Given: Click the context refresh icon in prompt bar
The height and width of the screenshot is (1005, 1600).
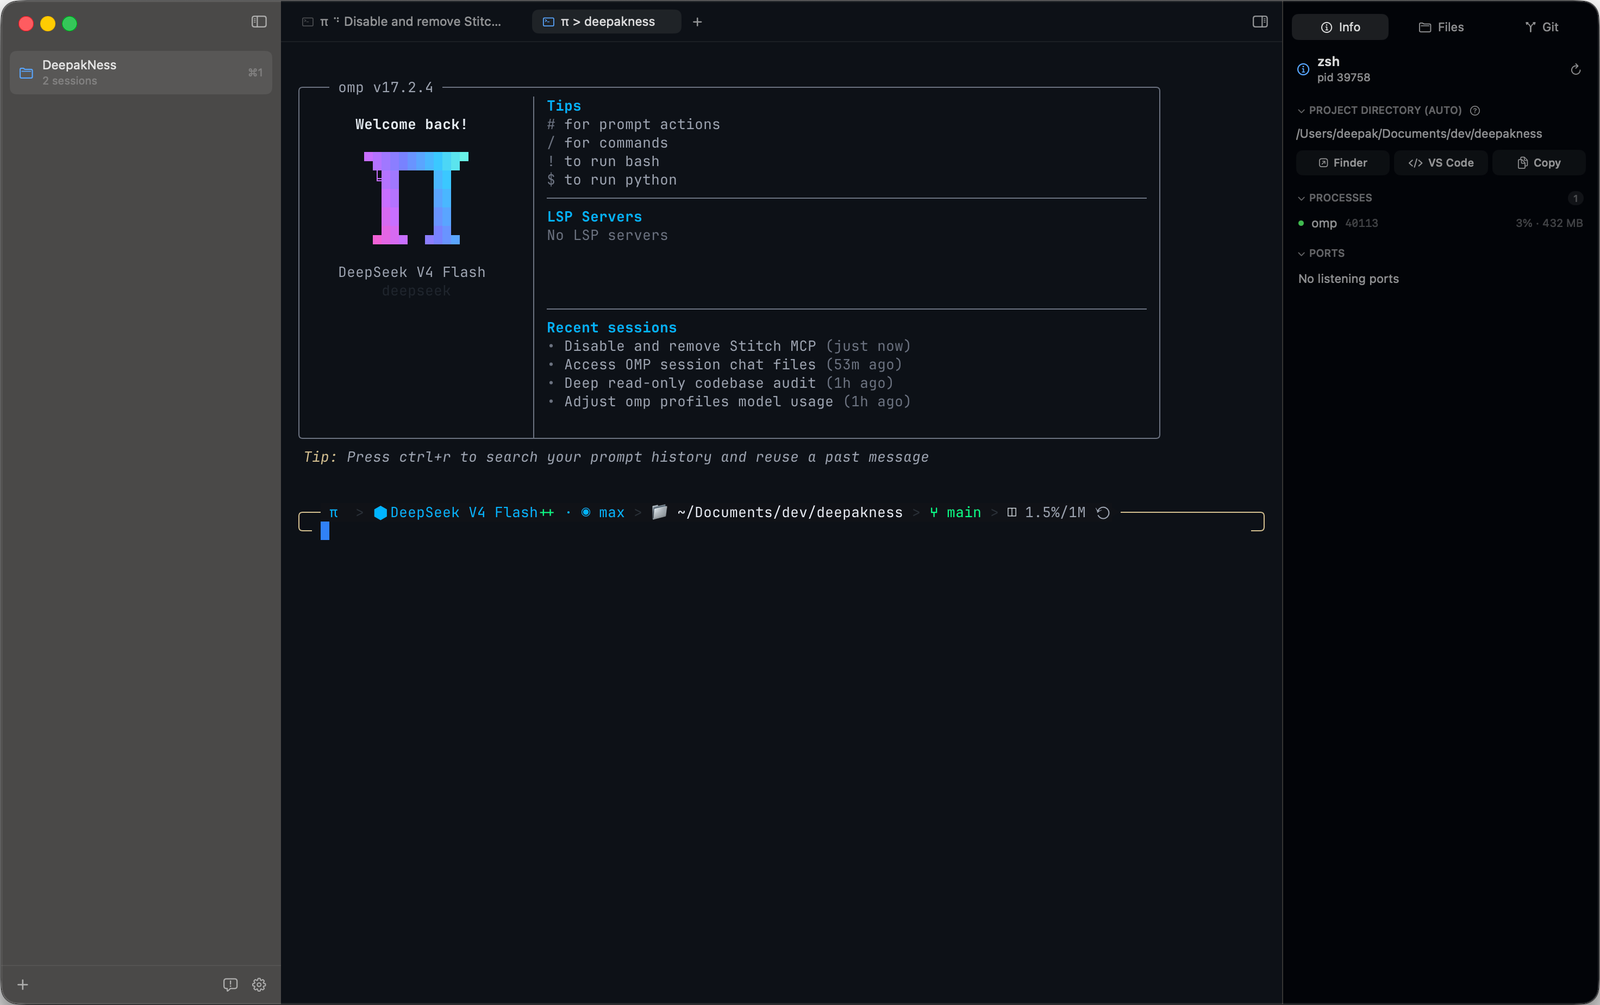Looking at the screenshot, I should click(x=1103, y=512).
